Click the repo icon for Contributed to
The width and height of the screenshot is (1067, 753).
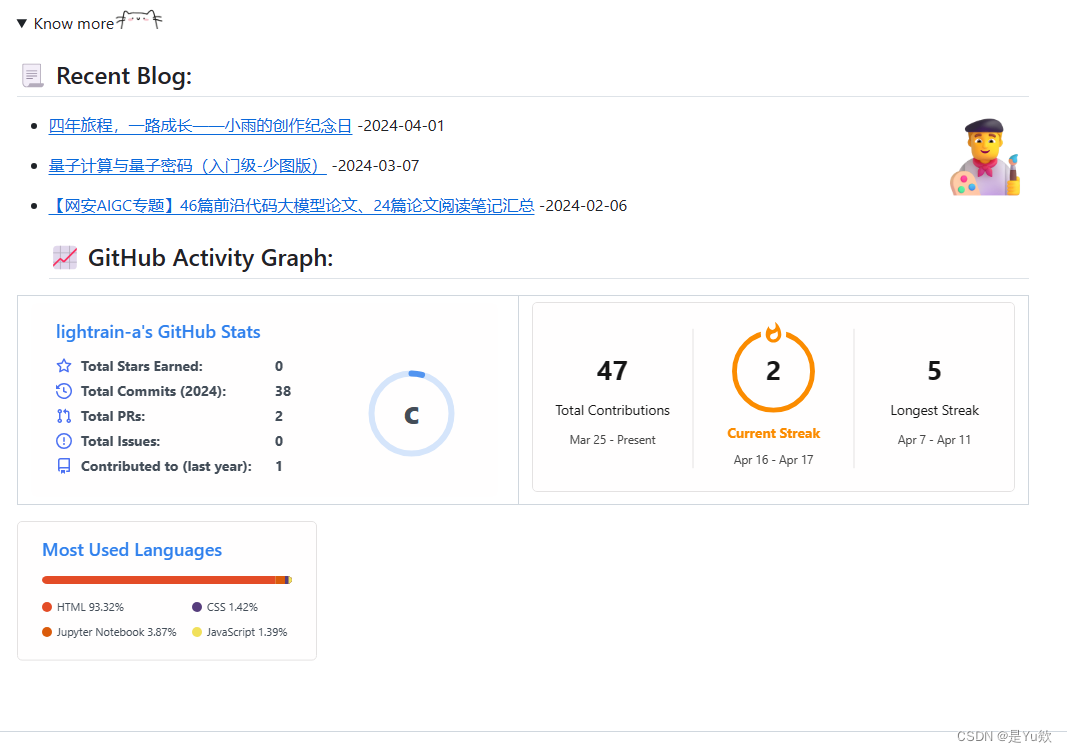[64, 467]
